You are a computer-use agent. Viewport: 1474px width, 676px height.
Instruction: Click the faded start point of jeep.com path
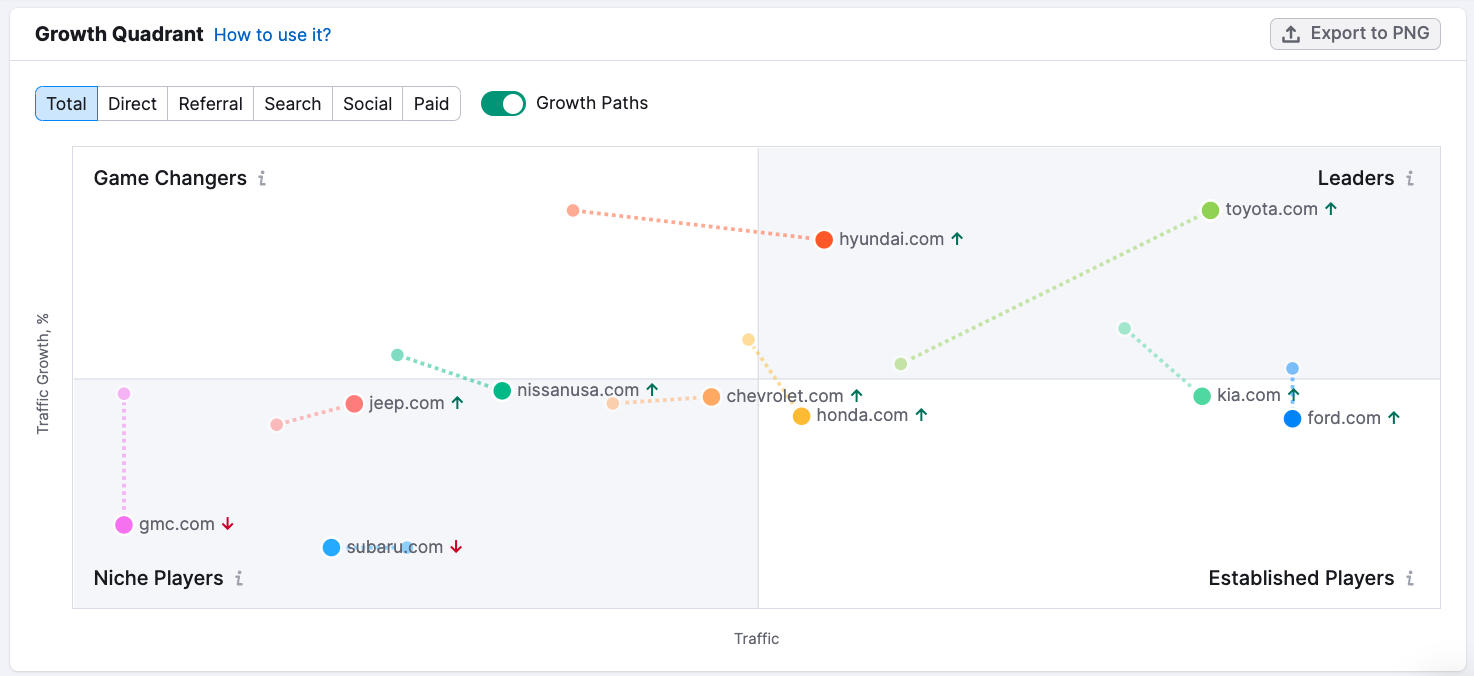(277, 425)
